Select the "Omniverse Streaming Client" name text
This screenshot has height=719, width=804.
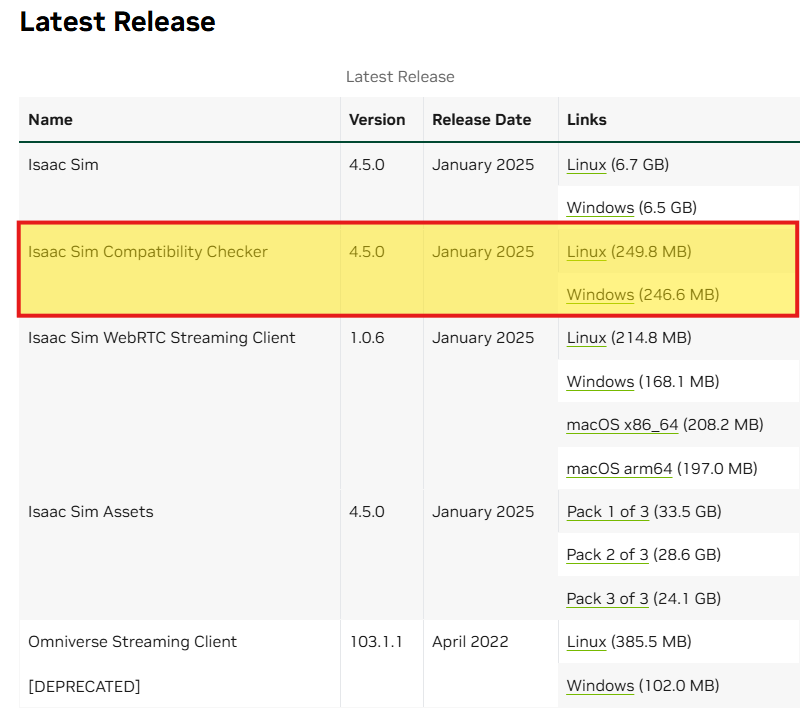(132, 642)
